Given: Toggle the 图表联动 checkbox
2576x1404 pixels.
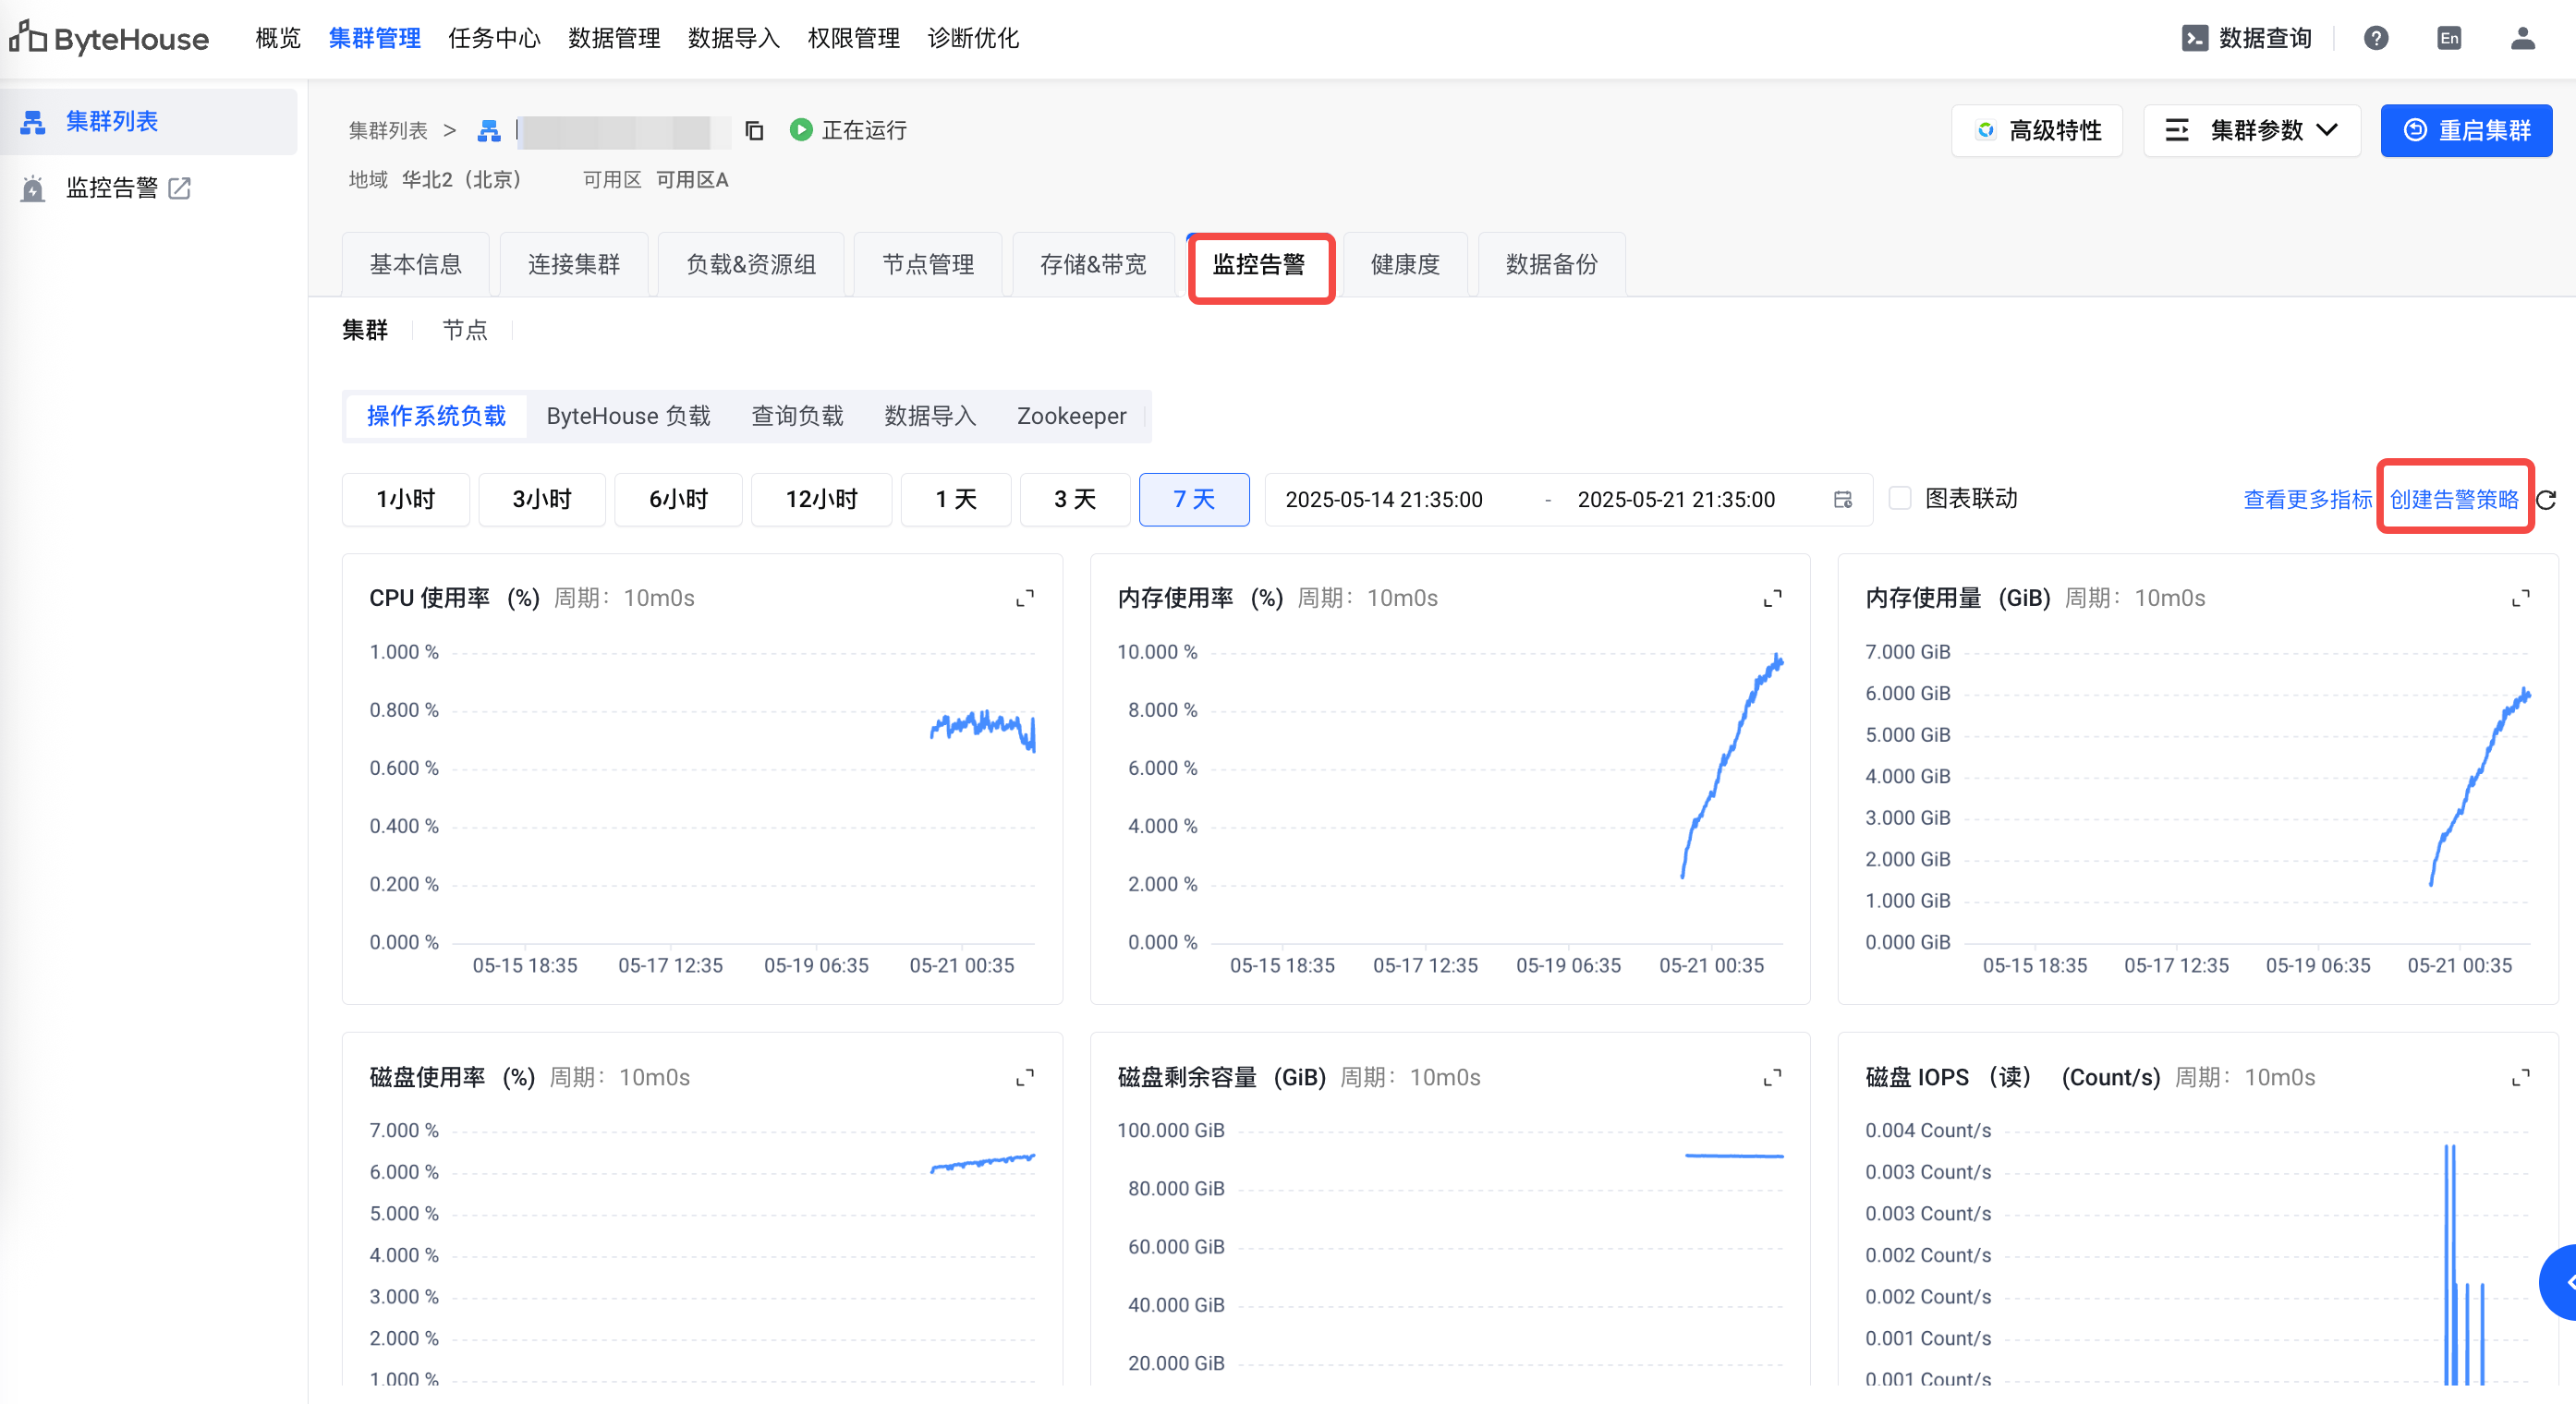Looking at the screenshot, I should tap(1900, 498).
